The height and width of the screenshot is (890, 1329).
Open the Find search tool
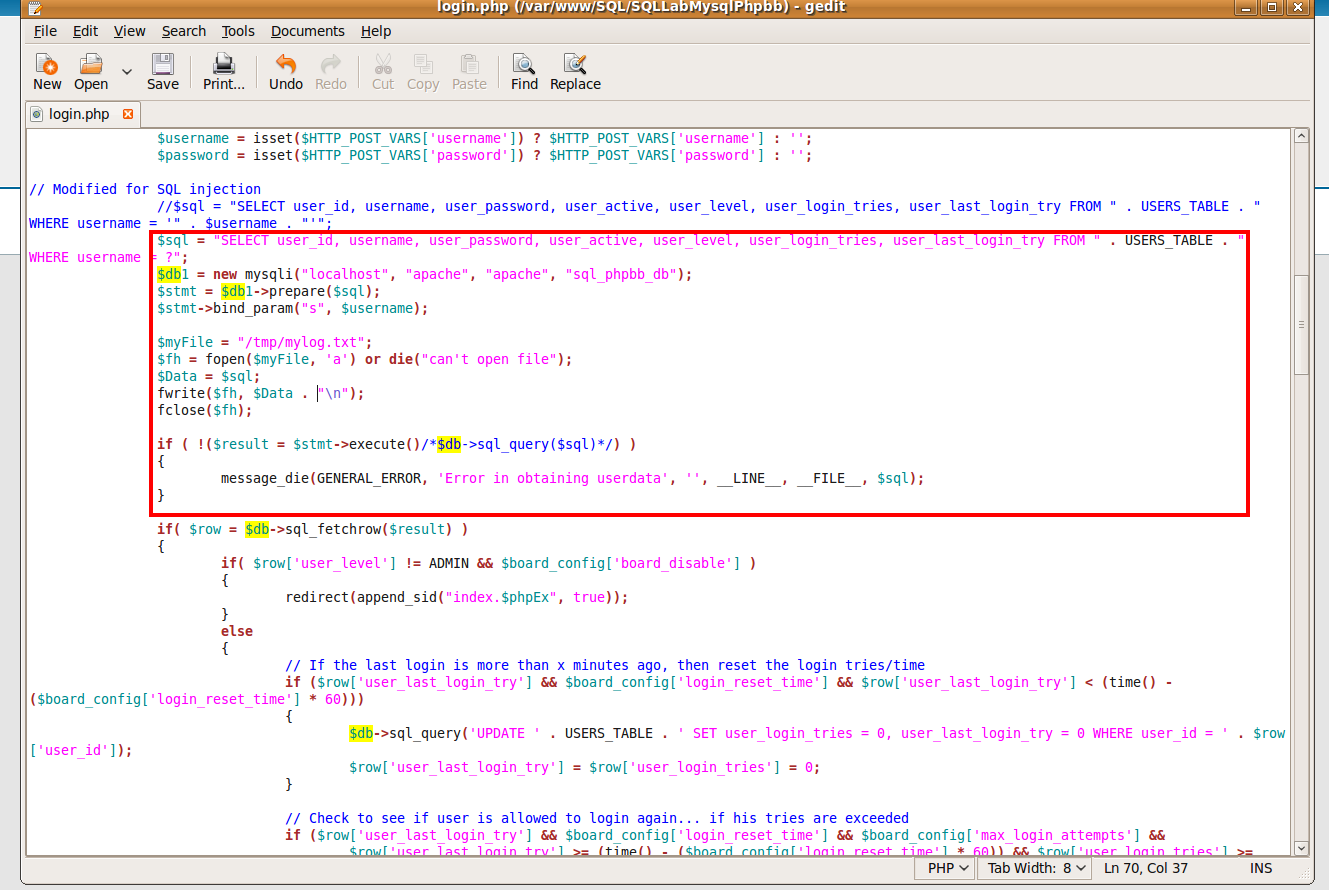(524, 71)
